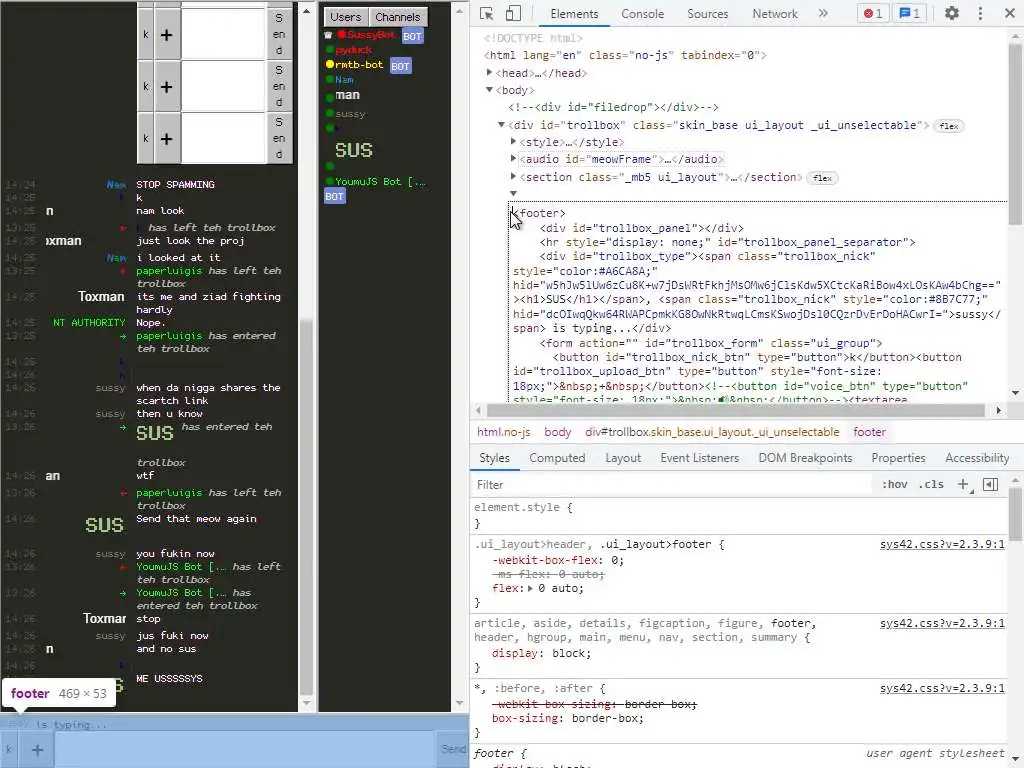Switch to the Styles pane tab
1024x768 pixels.
(x=494, y=458)
